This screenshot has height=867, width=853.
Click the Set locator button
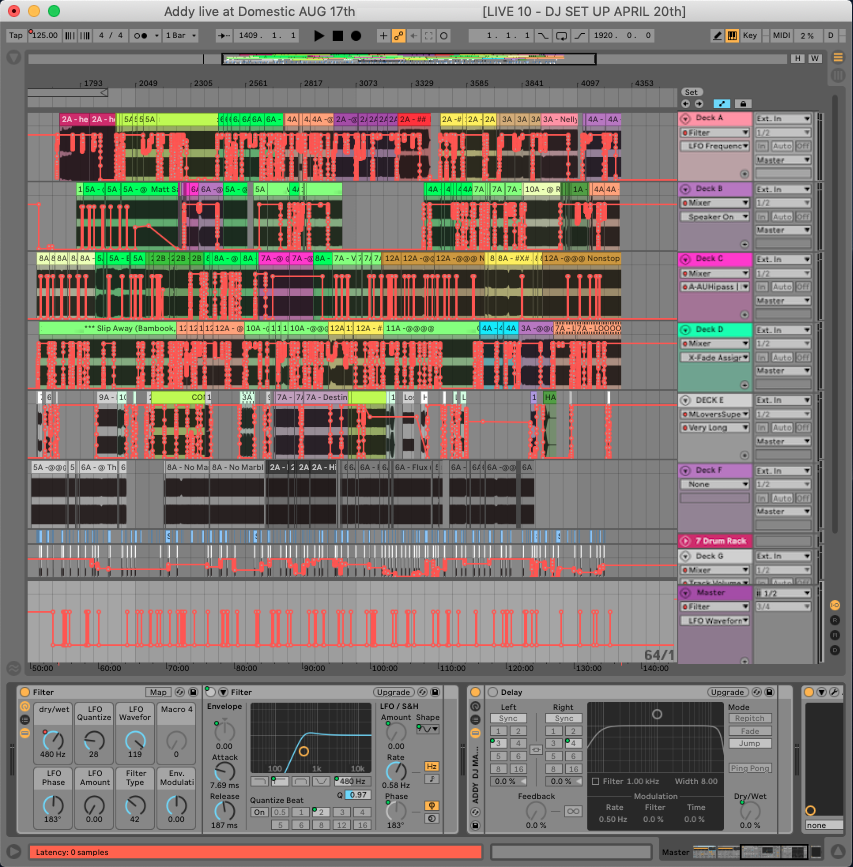coord(691,92)
